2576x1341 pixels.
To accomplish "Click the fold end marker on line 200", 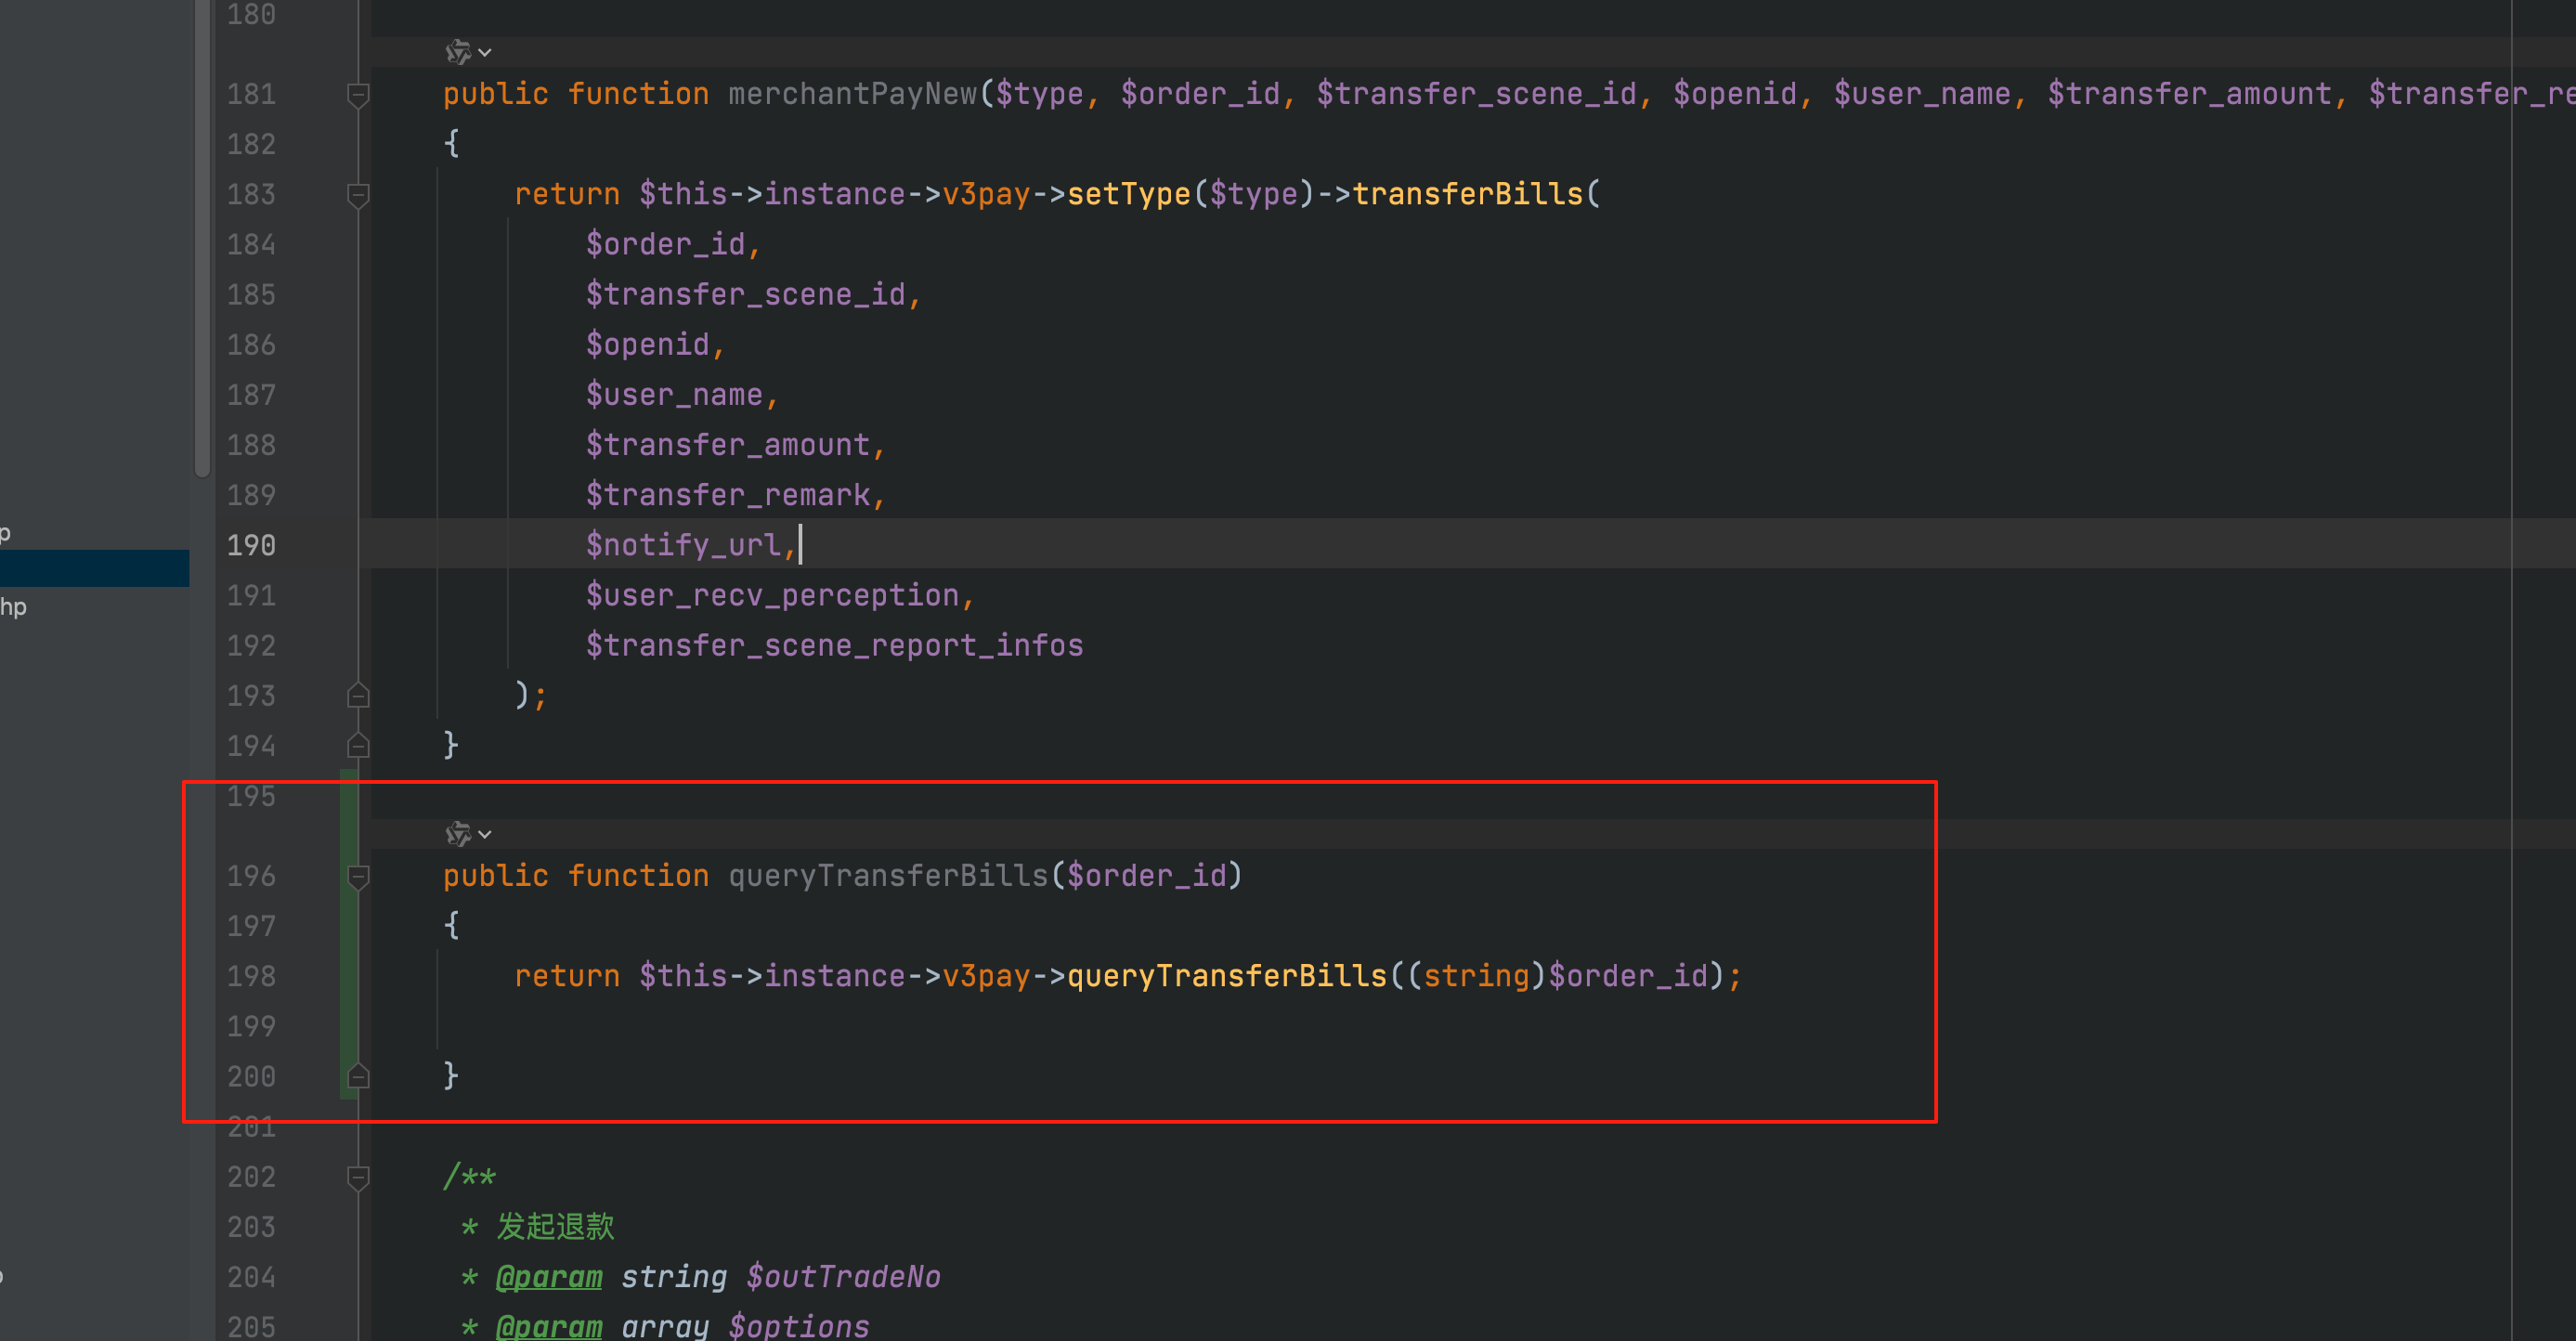I will (x=358, y=1077).
